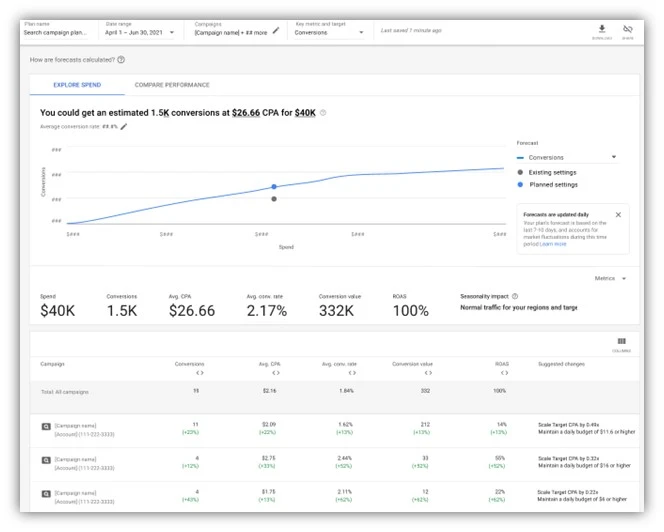Click Existing settings legend entry

click(547, 172)
